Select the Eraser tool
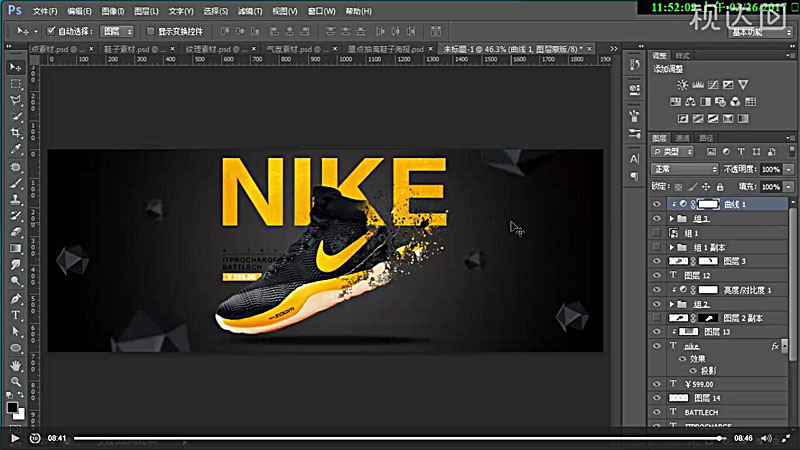This screenshot has height=450, width=800. point(16,232)
